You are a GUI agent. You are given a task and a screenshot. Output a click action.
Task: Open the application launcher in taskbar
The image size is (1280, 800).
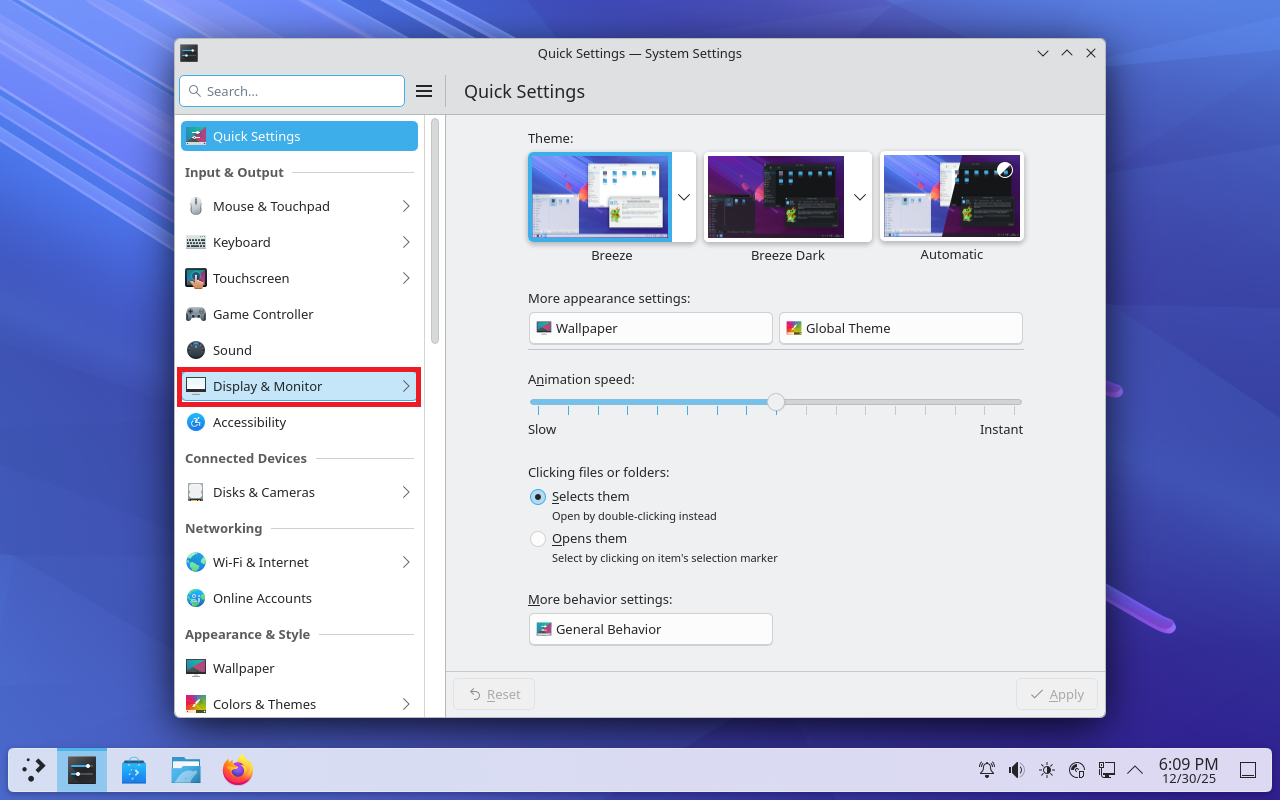(x=34, y=770)
